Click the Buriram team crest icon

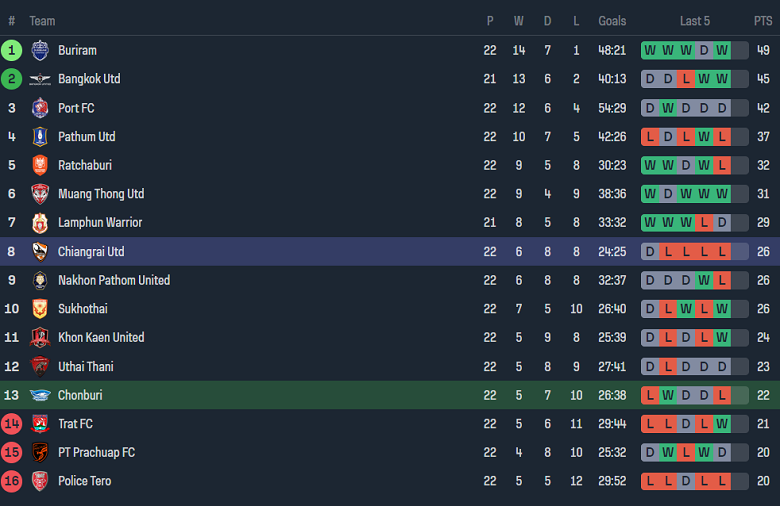[x=40, y=50]
